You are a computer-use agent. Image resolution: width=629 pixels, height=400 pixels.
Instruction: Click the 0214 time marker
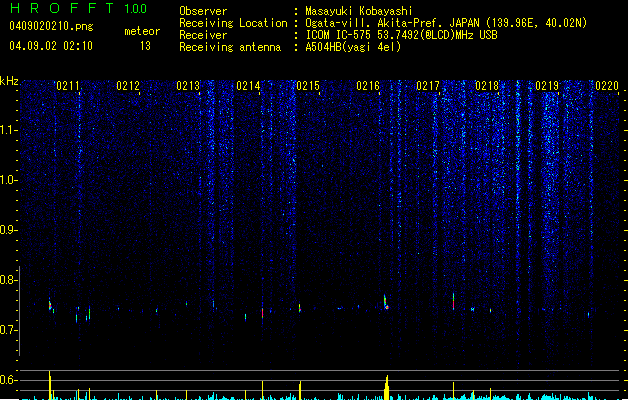pyautogui.click(x=248, y=86)
